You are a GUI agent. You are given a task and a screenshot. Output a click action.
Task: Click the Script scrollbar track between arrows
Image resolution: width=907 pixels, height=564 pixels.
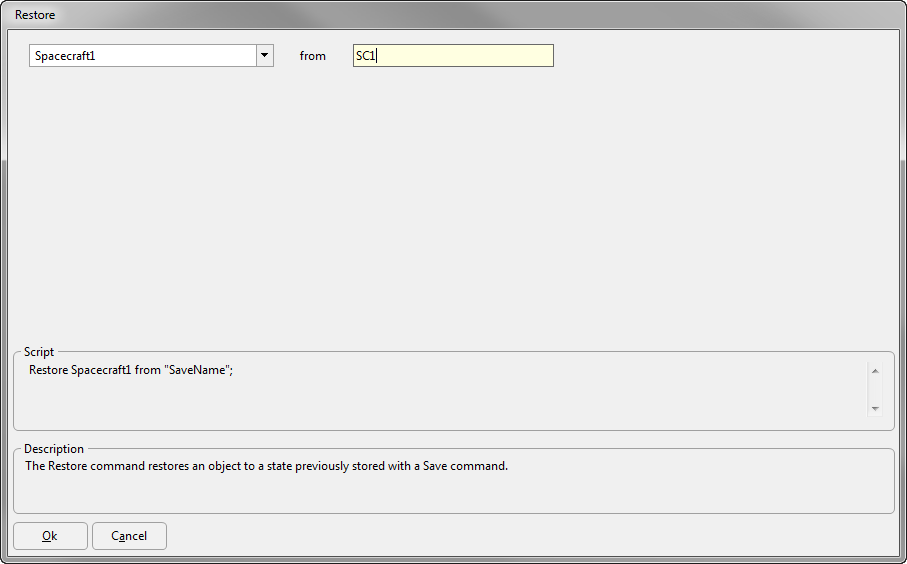tap(875, 390)
